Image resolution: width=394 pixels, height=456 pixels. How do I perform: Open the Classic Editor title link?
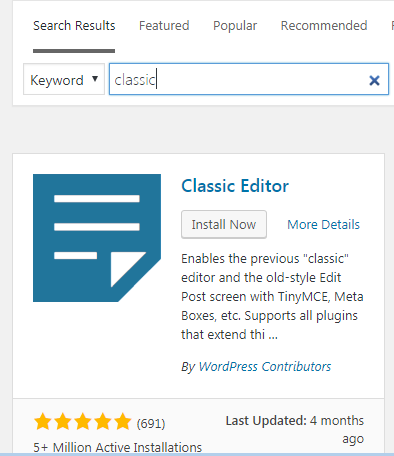(x=235, y=186)
